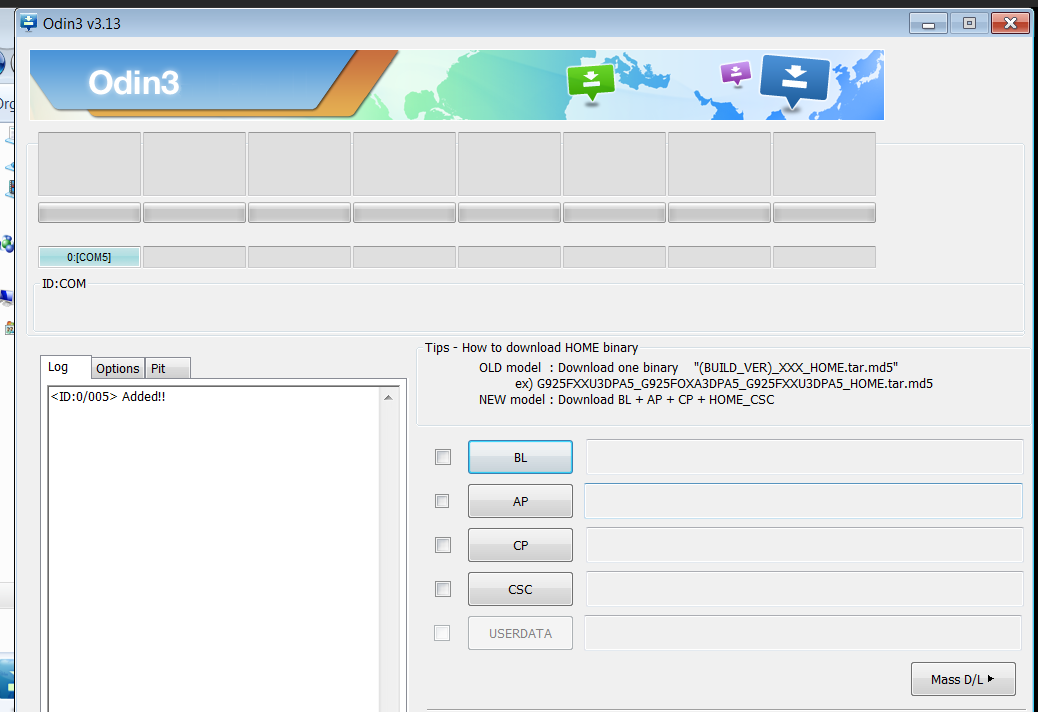Click the CP file path field
The height and width of the screenshot is (712, 1038).
point(804,545)
